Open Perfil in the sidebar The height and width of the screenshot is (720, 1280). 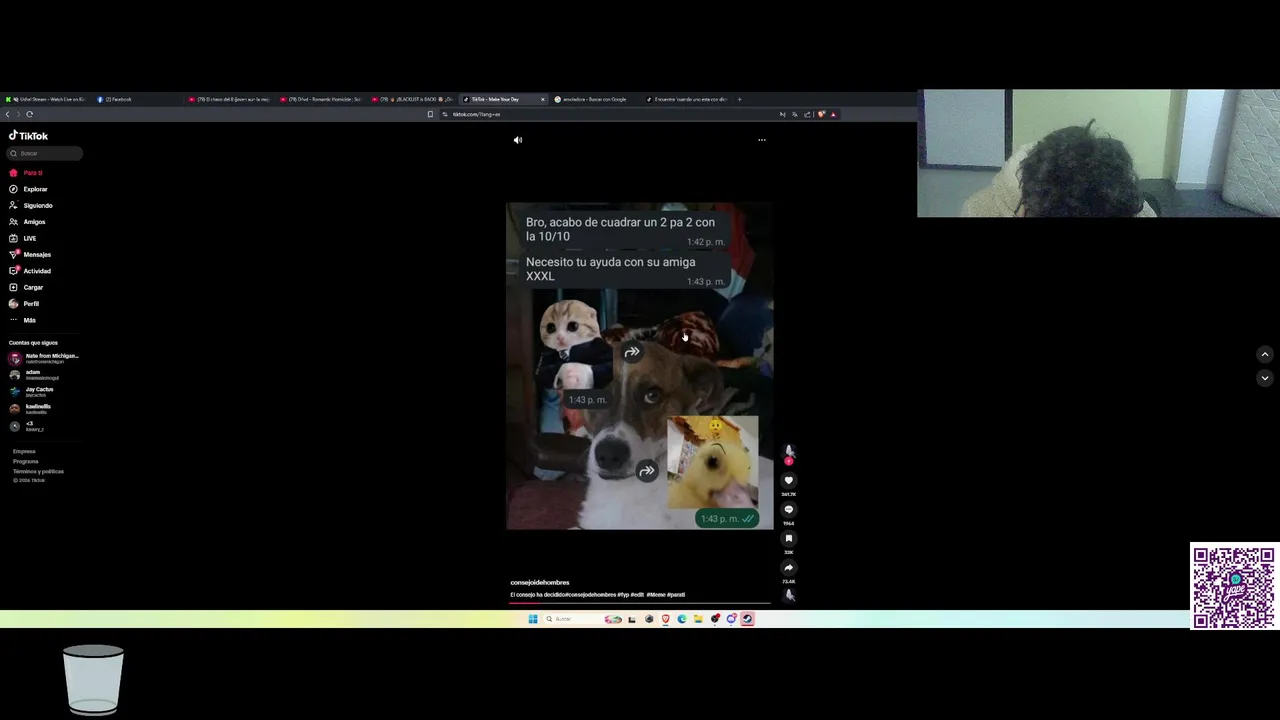tap(25, 303)
